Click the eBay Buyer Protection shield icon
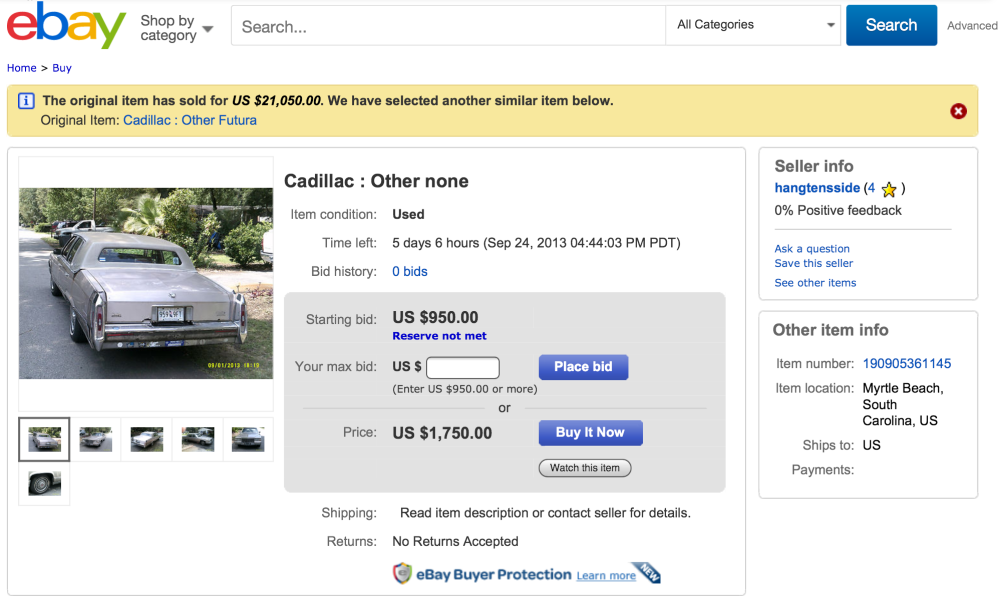Screen dimensions: 1000x601 click(402, 574)
